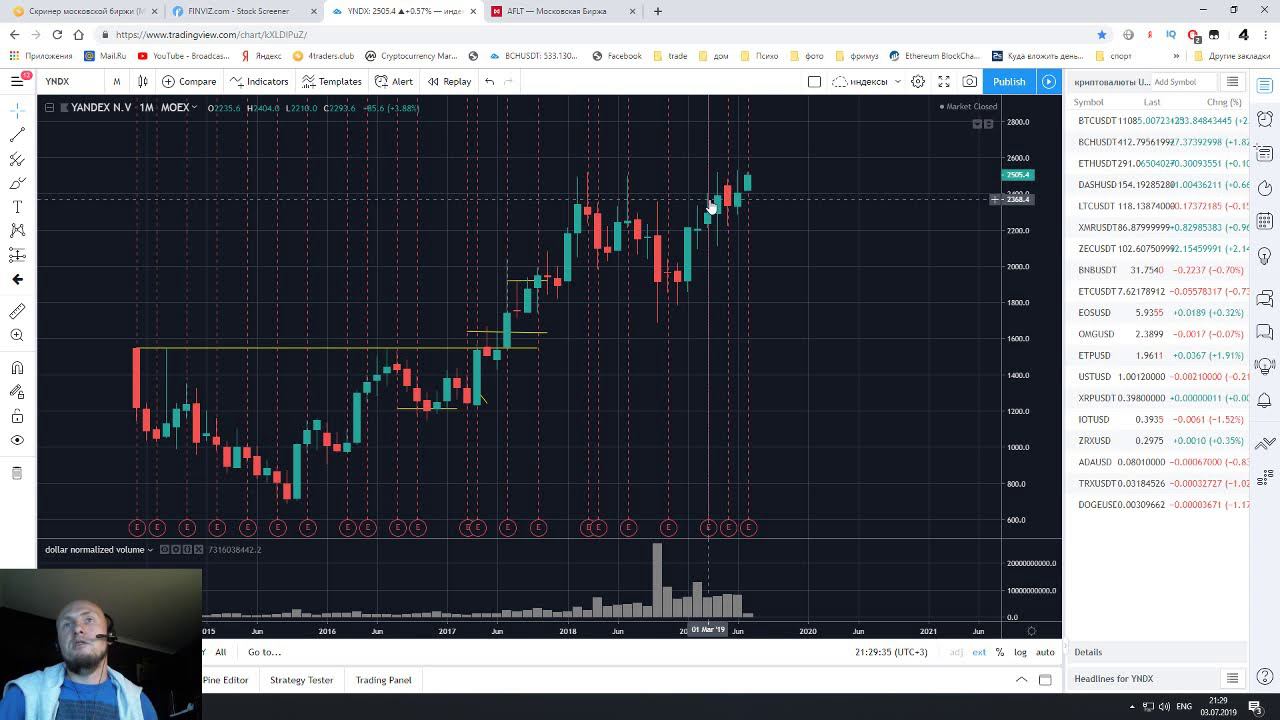Open chart settings gear icon
Viewport: 1280px width, 720px height.
(917, 81)
